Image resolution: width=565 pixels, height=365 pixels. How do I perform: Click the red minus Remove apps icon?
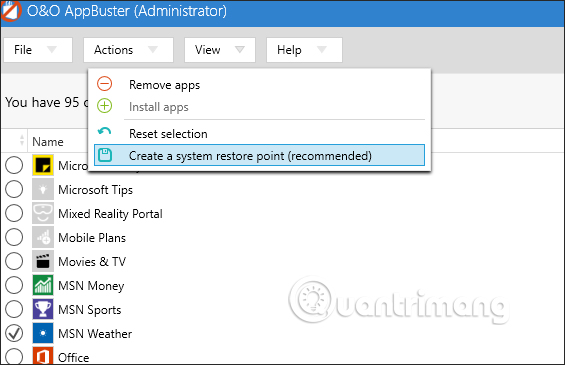coord(104,84)
